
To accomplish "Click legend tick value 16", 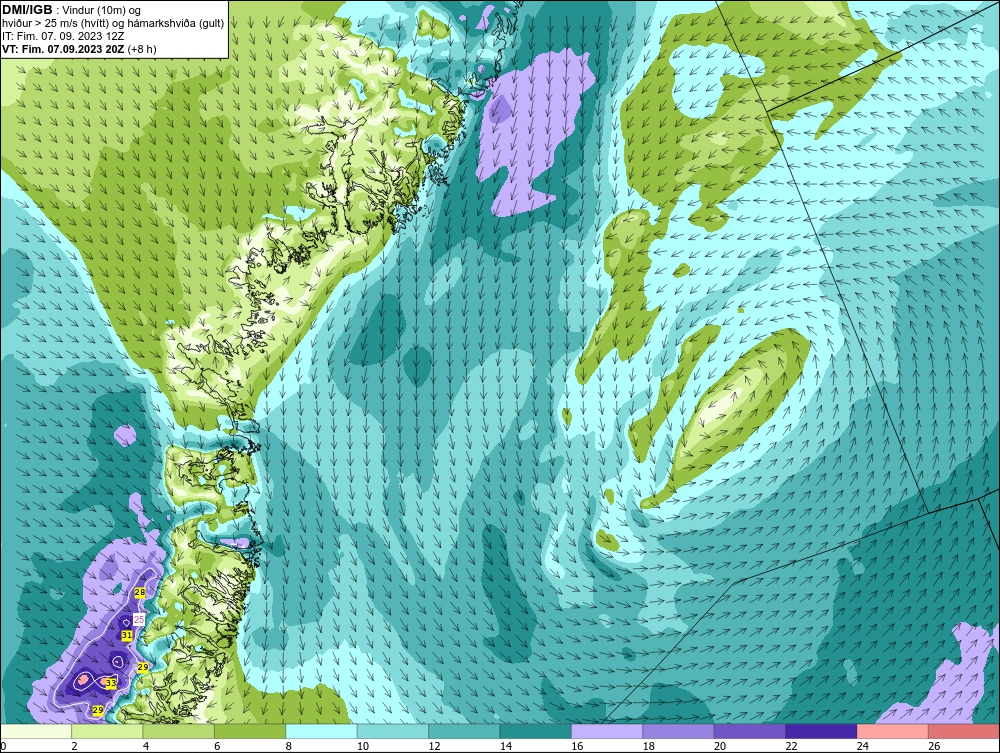I will point(577,746).
